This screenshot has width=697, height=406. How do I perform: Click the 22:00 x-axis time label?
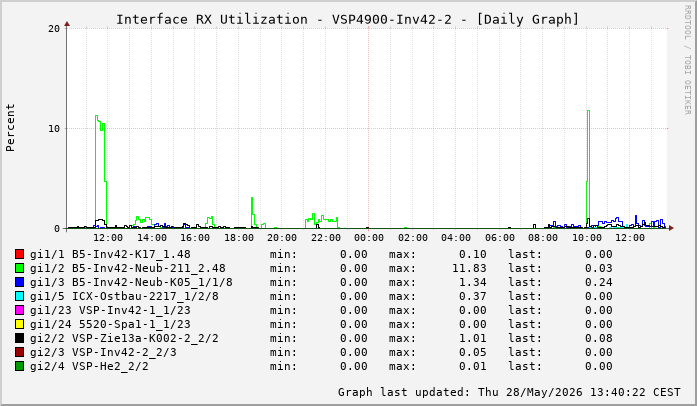[326, 238]
